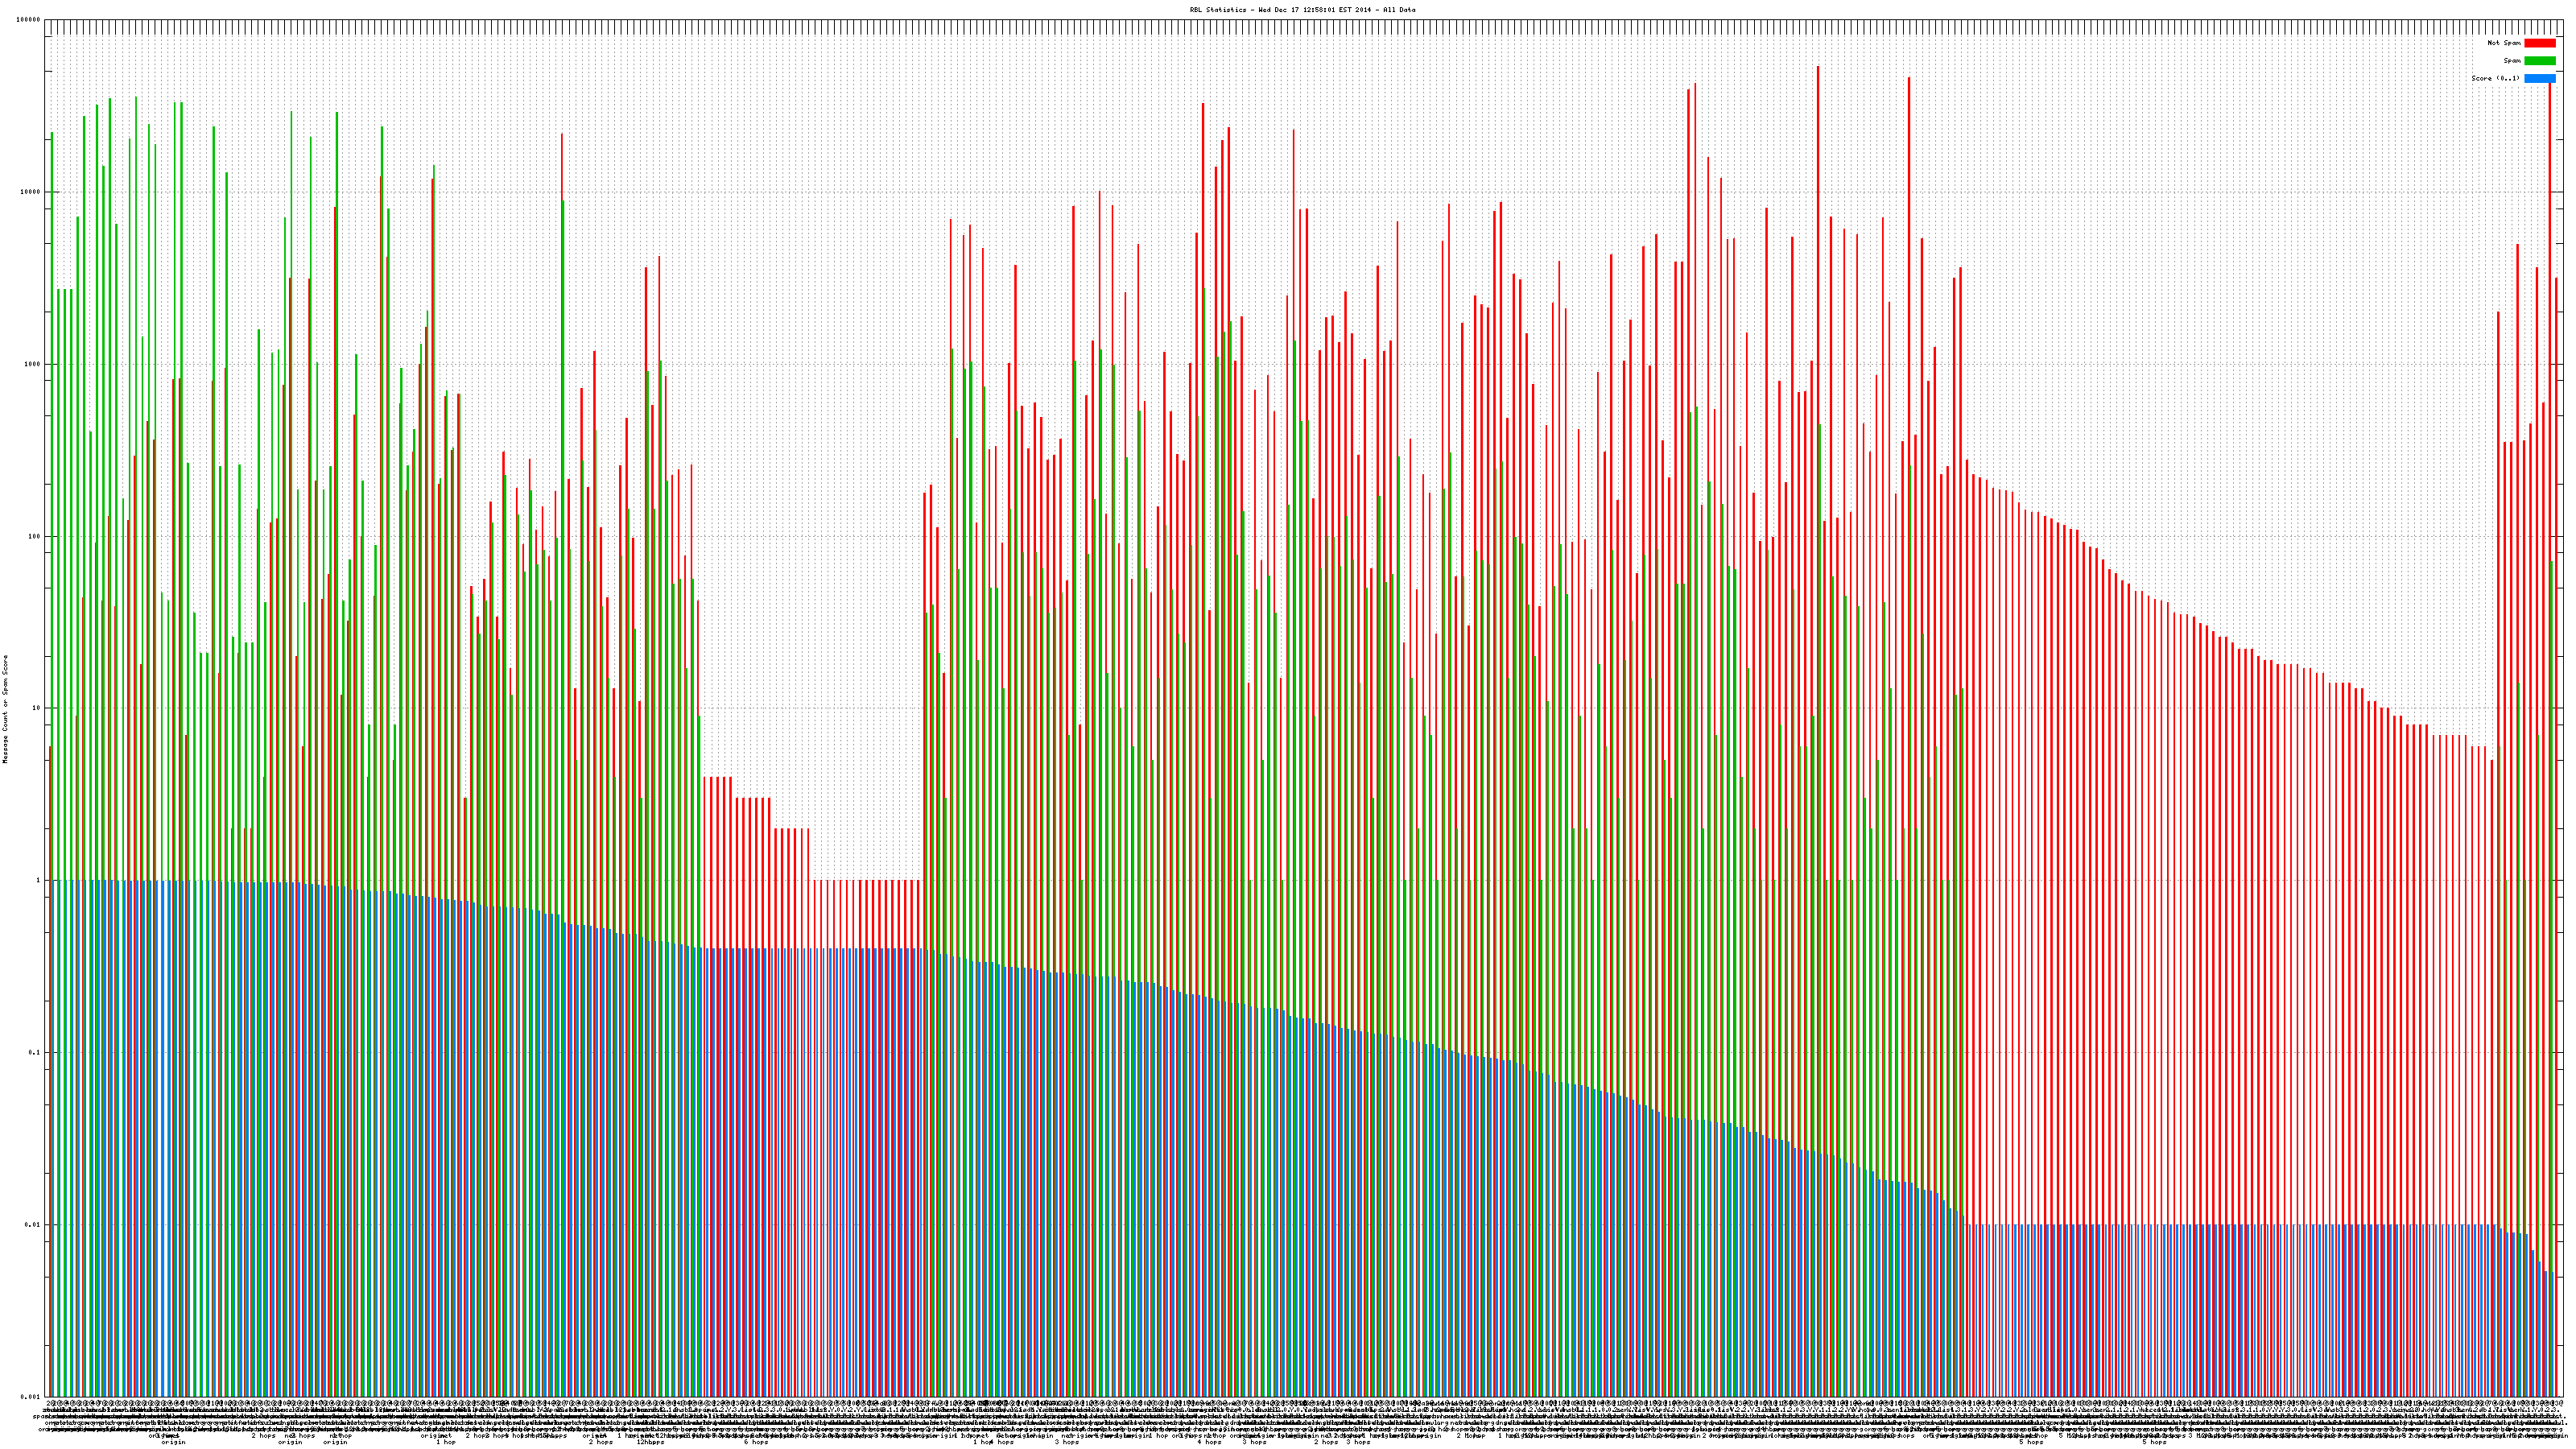Viewport: 2576px width, 1449px height.
Task: Click the 100000 y-axis tick label
Action: coord(29,20)
